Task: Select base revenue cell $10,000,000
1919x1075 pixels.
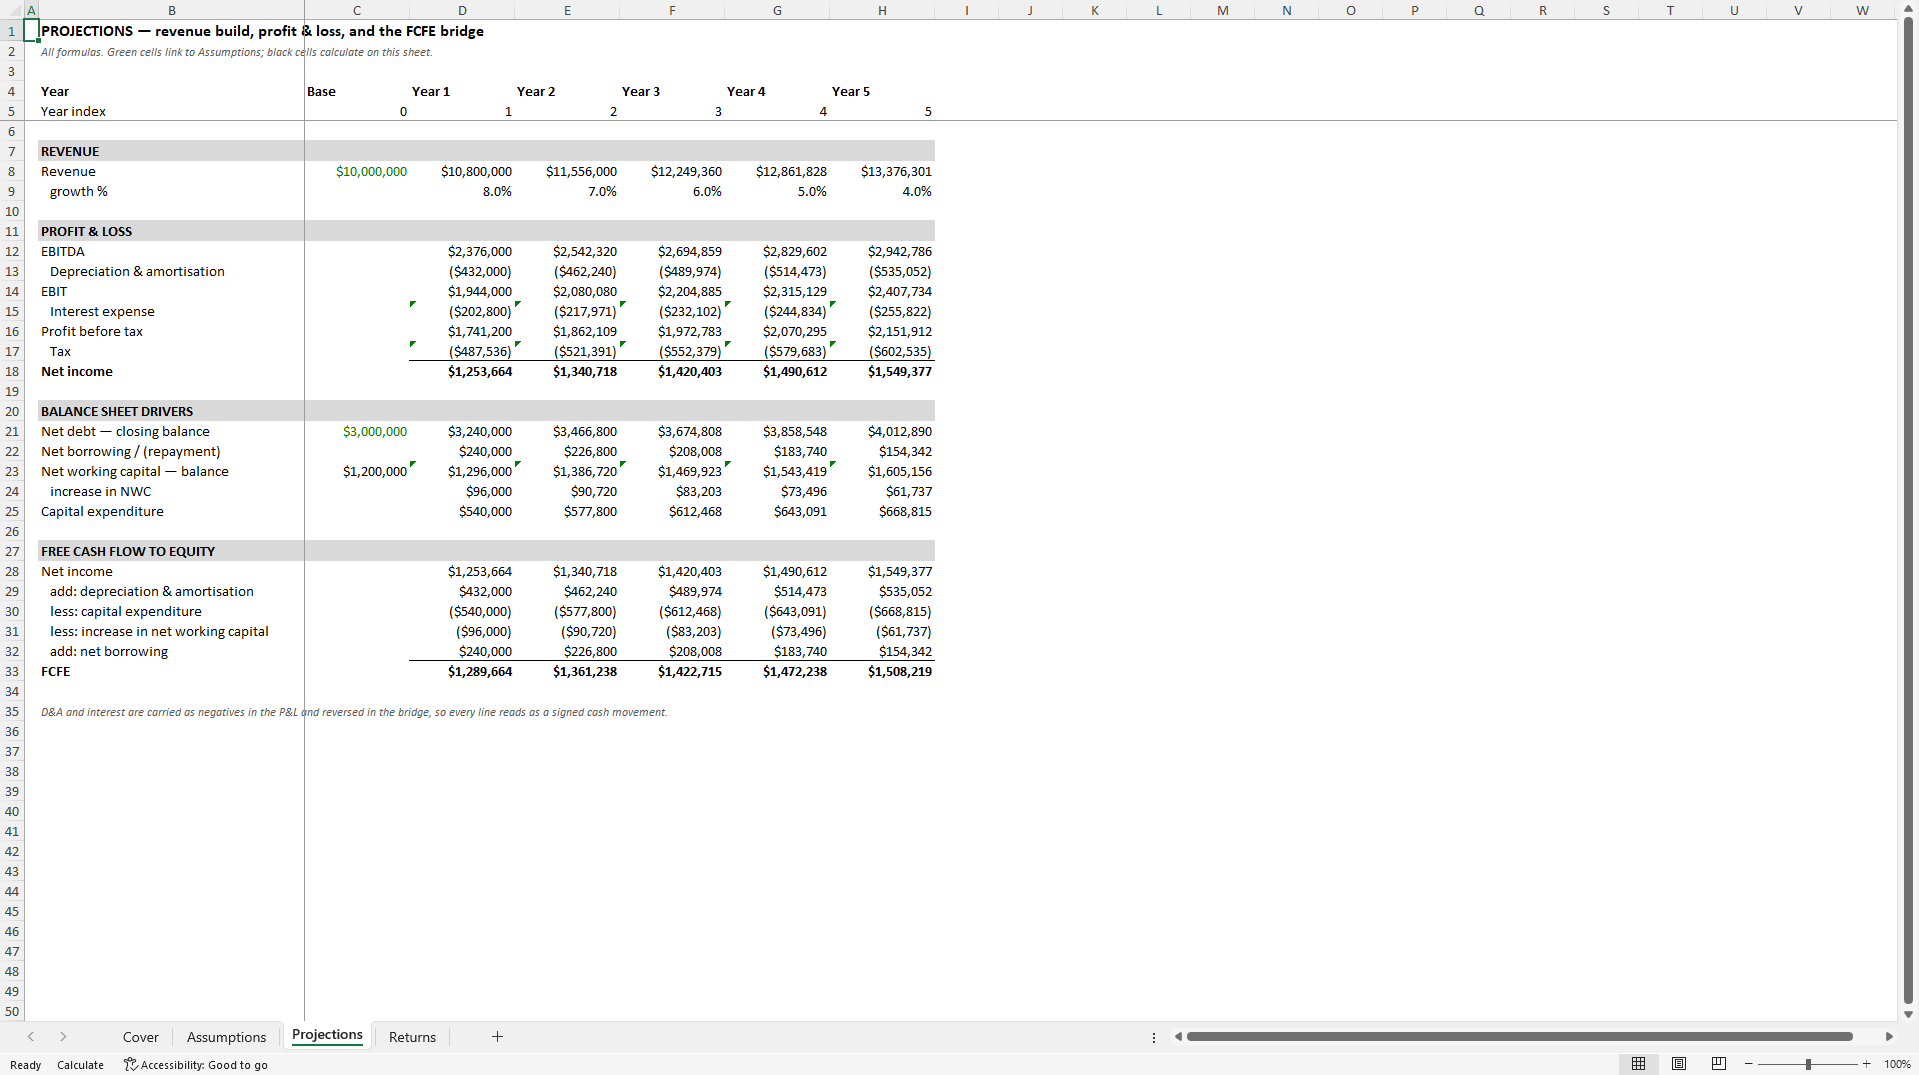Action: click(357, 171)
